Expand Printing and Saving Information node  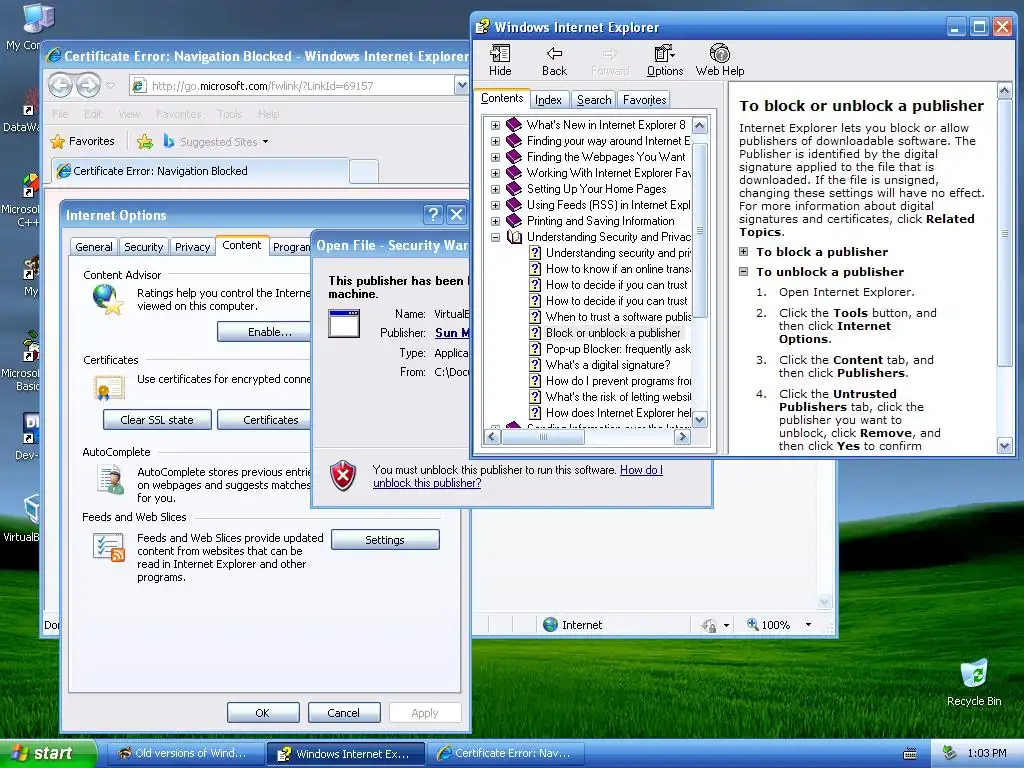coord(495,221)
